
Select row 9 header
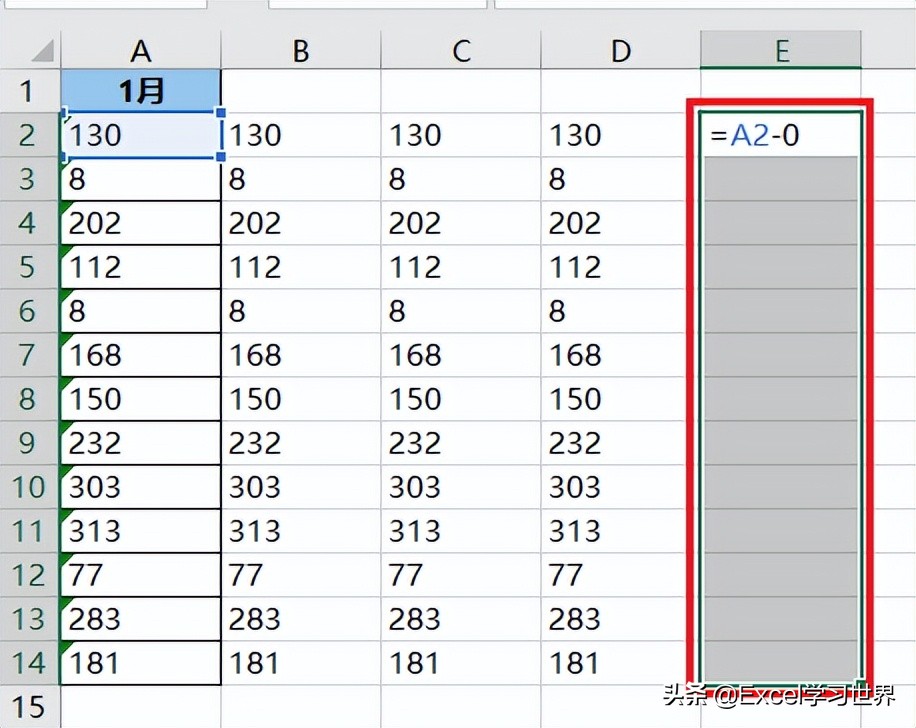click(30, 443)
